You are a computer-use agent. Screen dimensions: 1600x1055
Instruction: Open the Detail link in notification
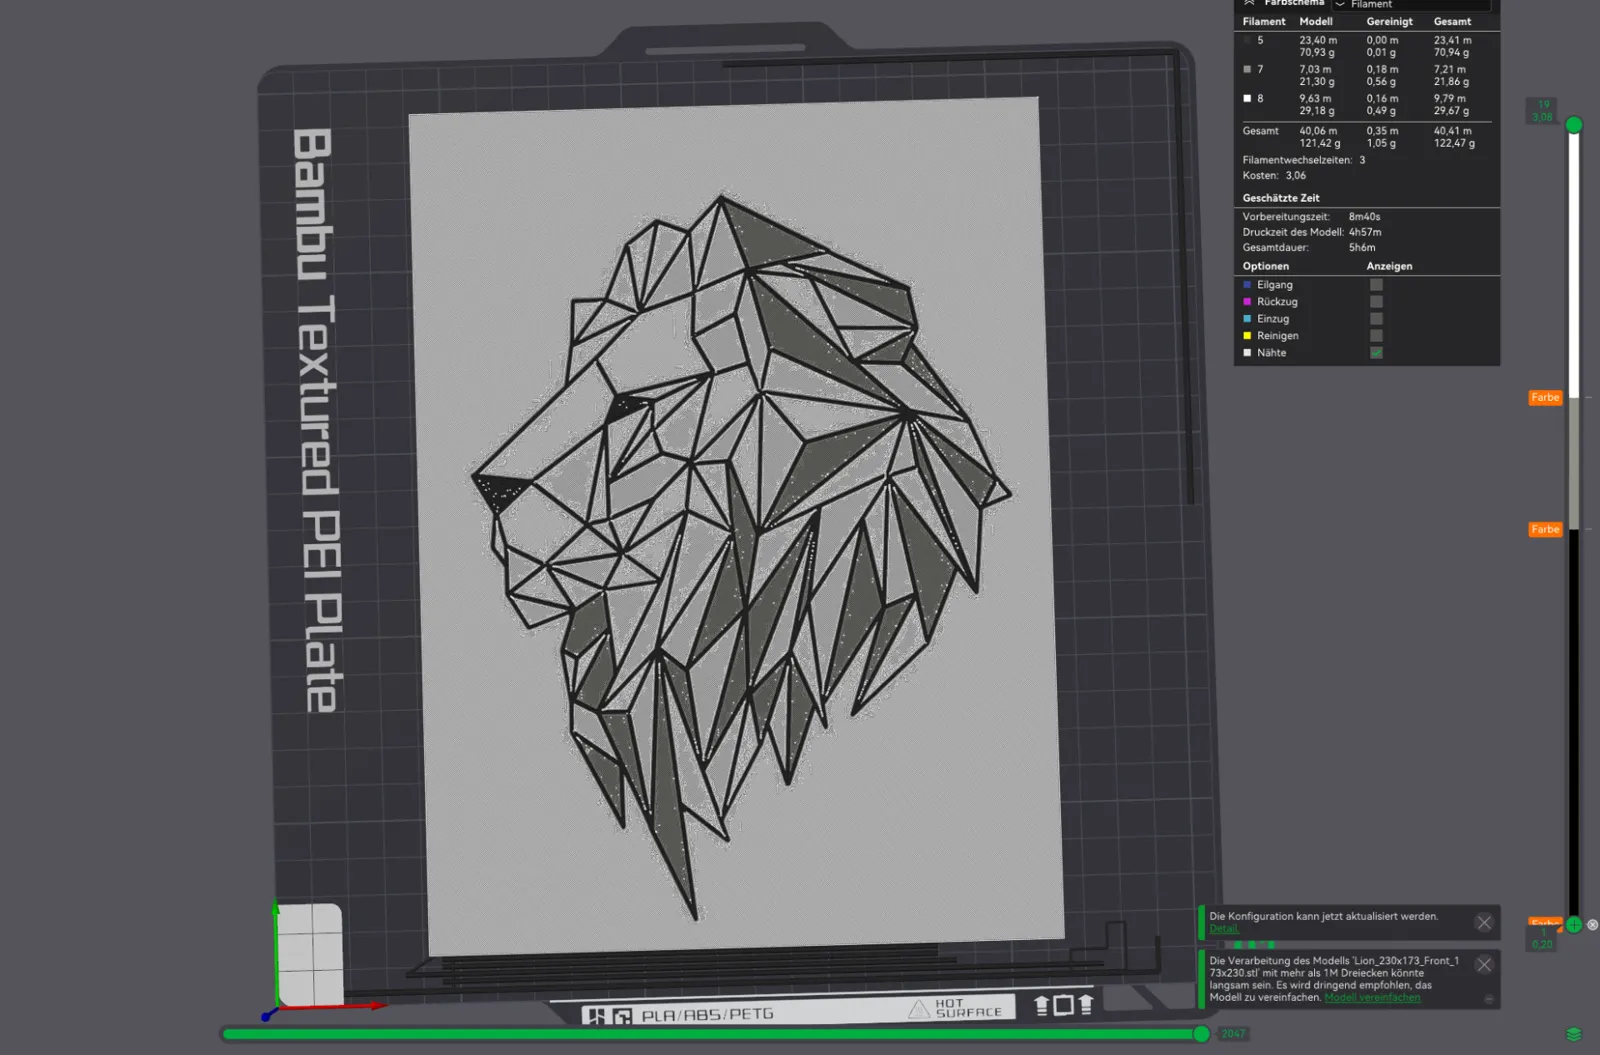1224,929
